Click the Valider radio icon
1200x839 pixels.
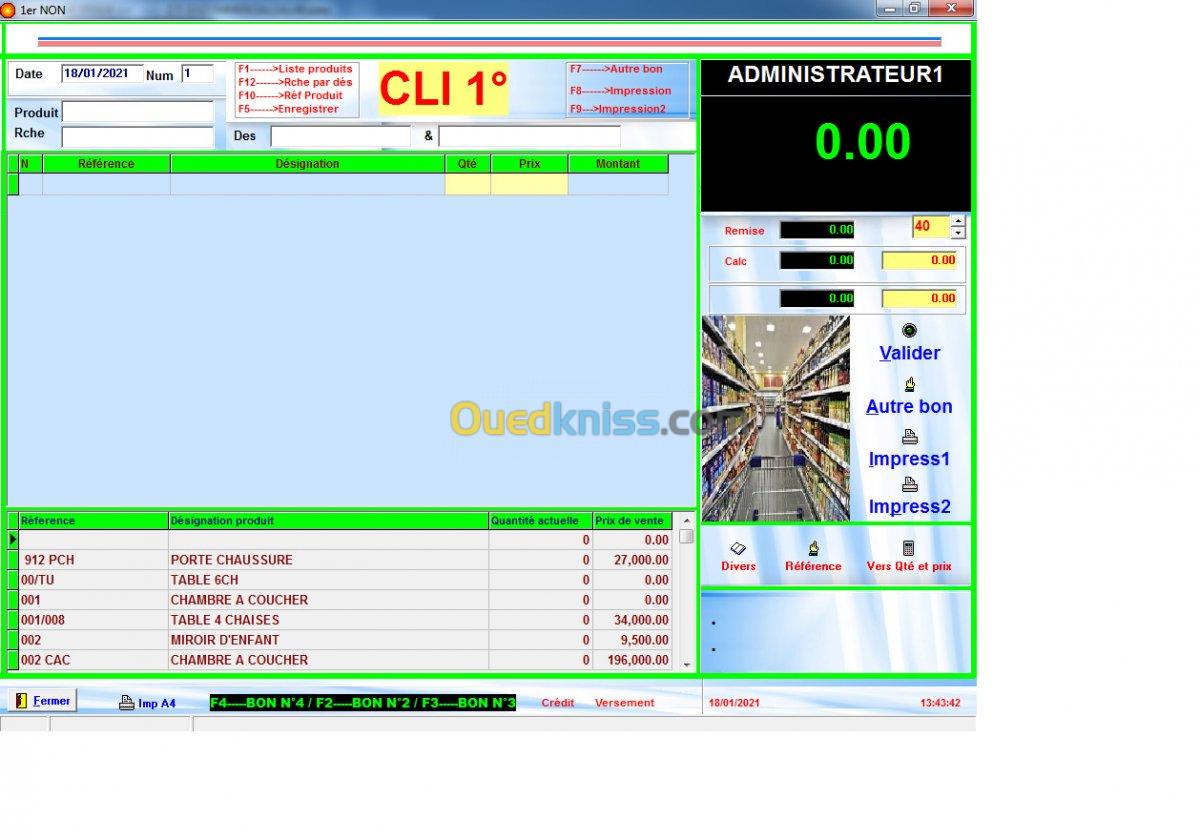[x=909, y=331]
